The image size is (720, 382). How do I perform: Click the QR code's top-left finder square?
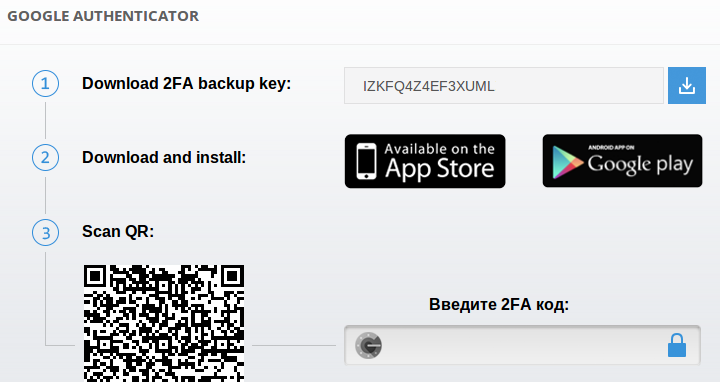95,276
